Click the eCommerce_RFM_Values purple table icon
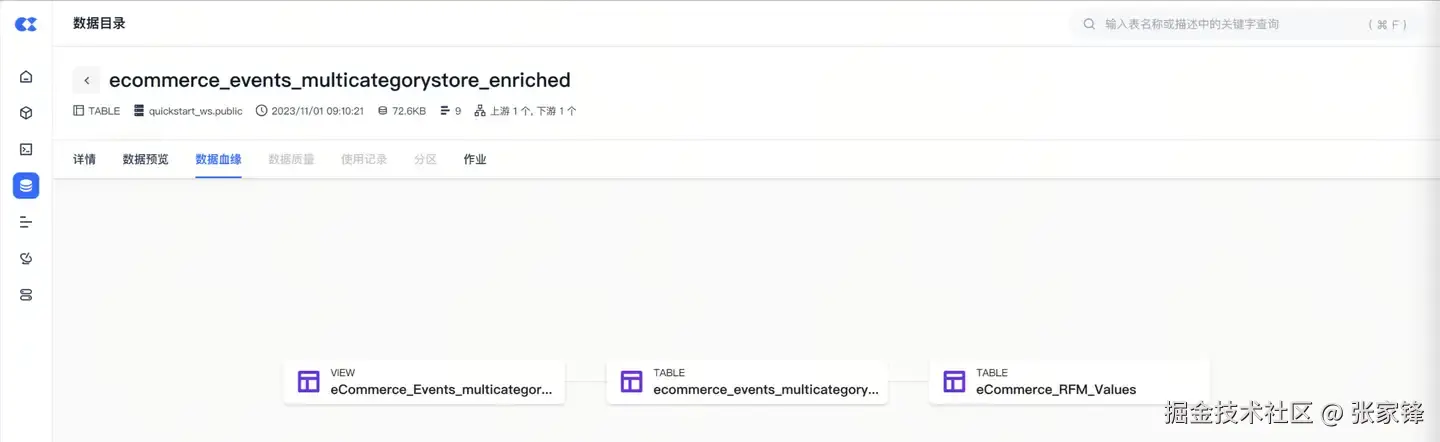This screenshot has width=1440, height=442. (x=954, y=382)
